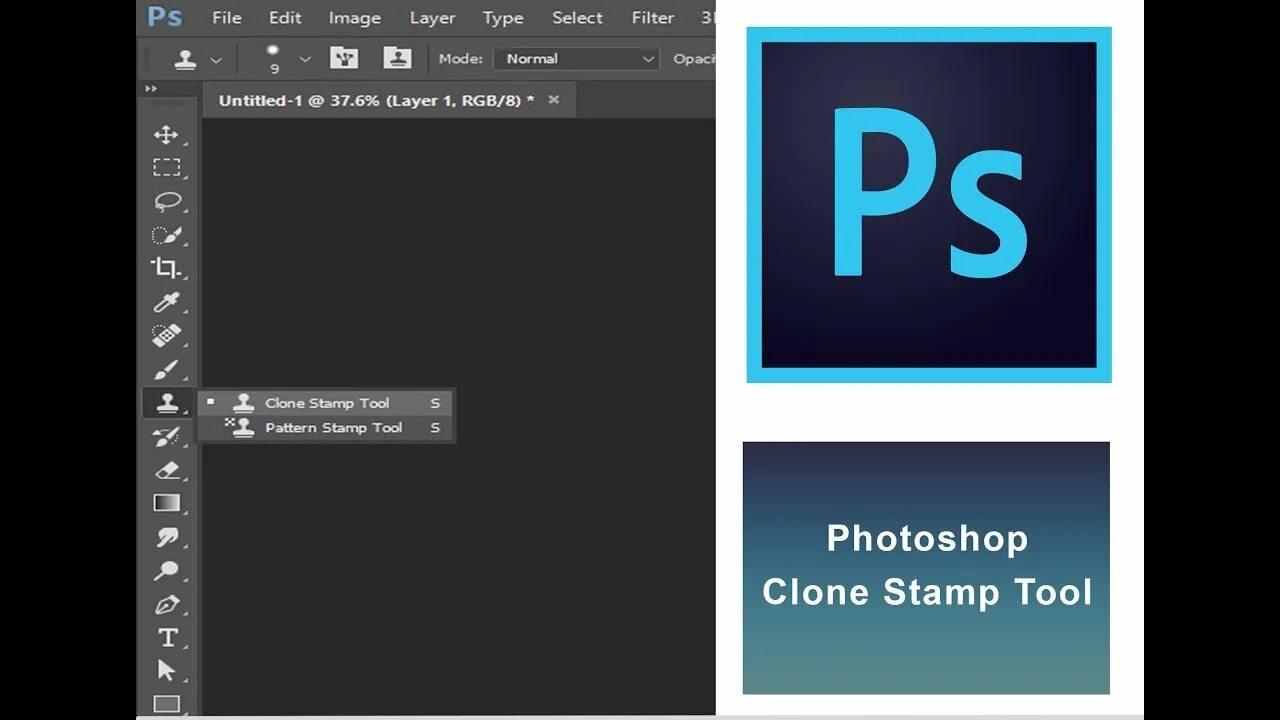This screenshot has height=720, width=1280.
Task: Select the Rectangular Marquee tool
Action: tap(166, 168)
